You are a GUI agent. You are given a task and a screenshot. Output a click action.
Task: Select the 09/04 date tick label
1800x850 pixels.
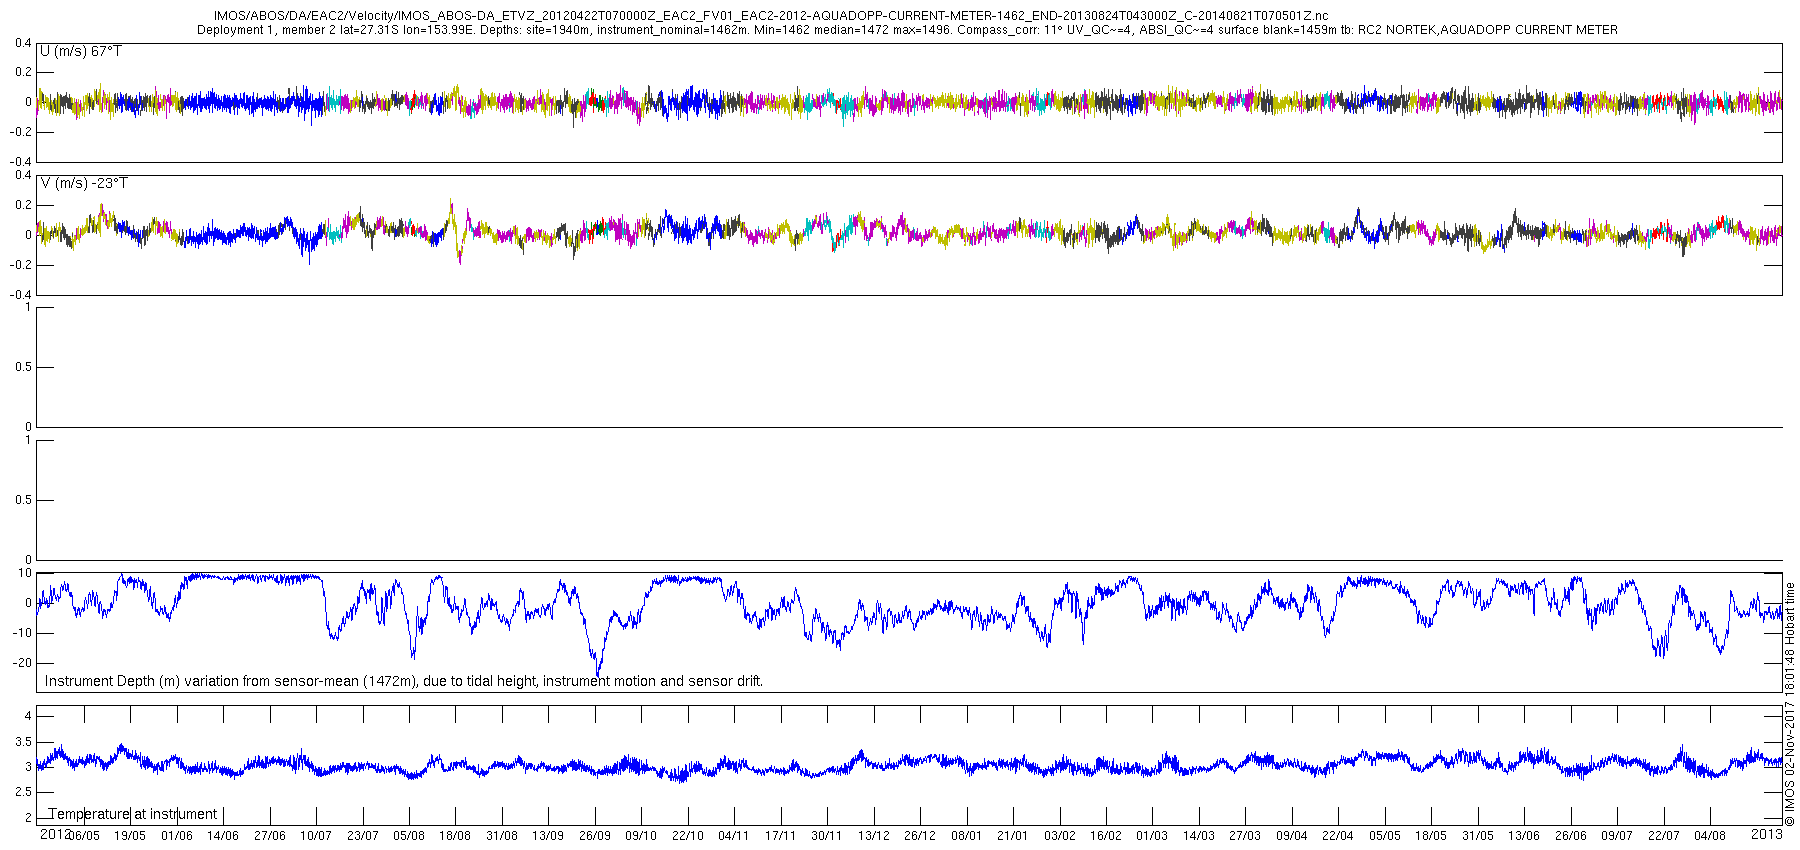point(1292,836)
